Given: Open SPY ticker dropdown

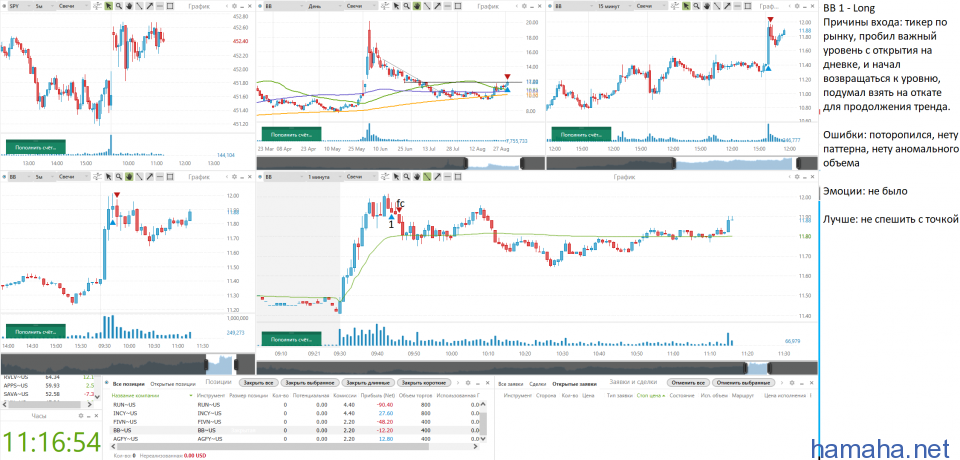Looking at the screenshot, I should click(20, 6).
